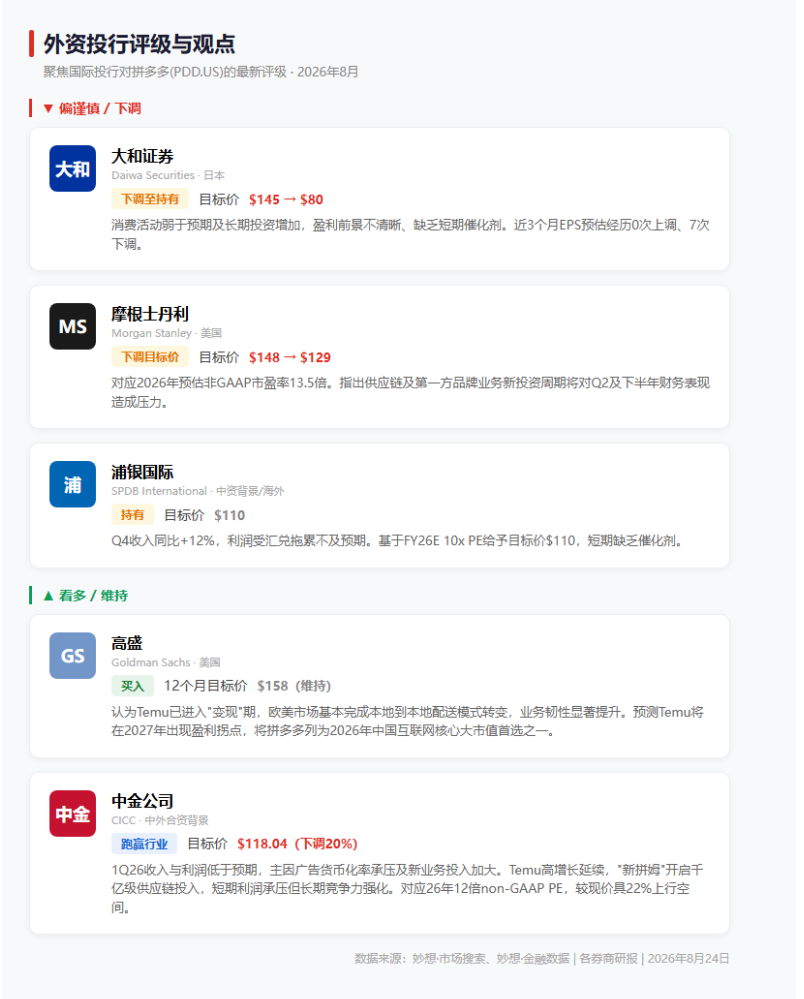804x999 pixels.
Task: Select the 下调目标价 rating tag
Action: tap(150, 357)
